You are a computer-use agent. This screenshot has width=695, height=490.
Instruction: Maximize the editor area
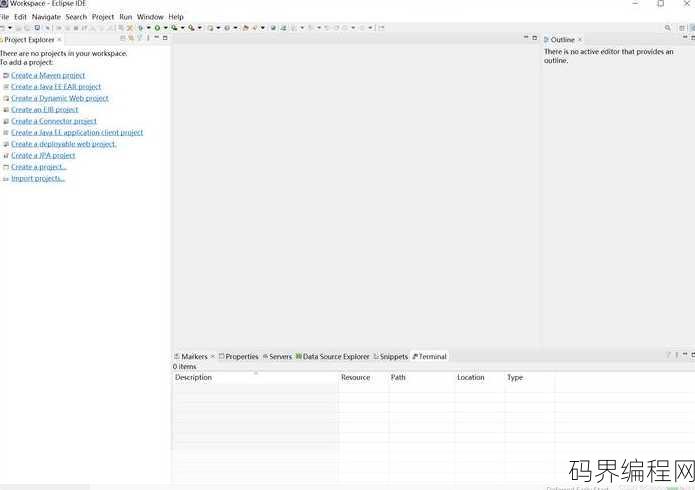click(535, 38)
